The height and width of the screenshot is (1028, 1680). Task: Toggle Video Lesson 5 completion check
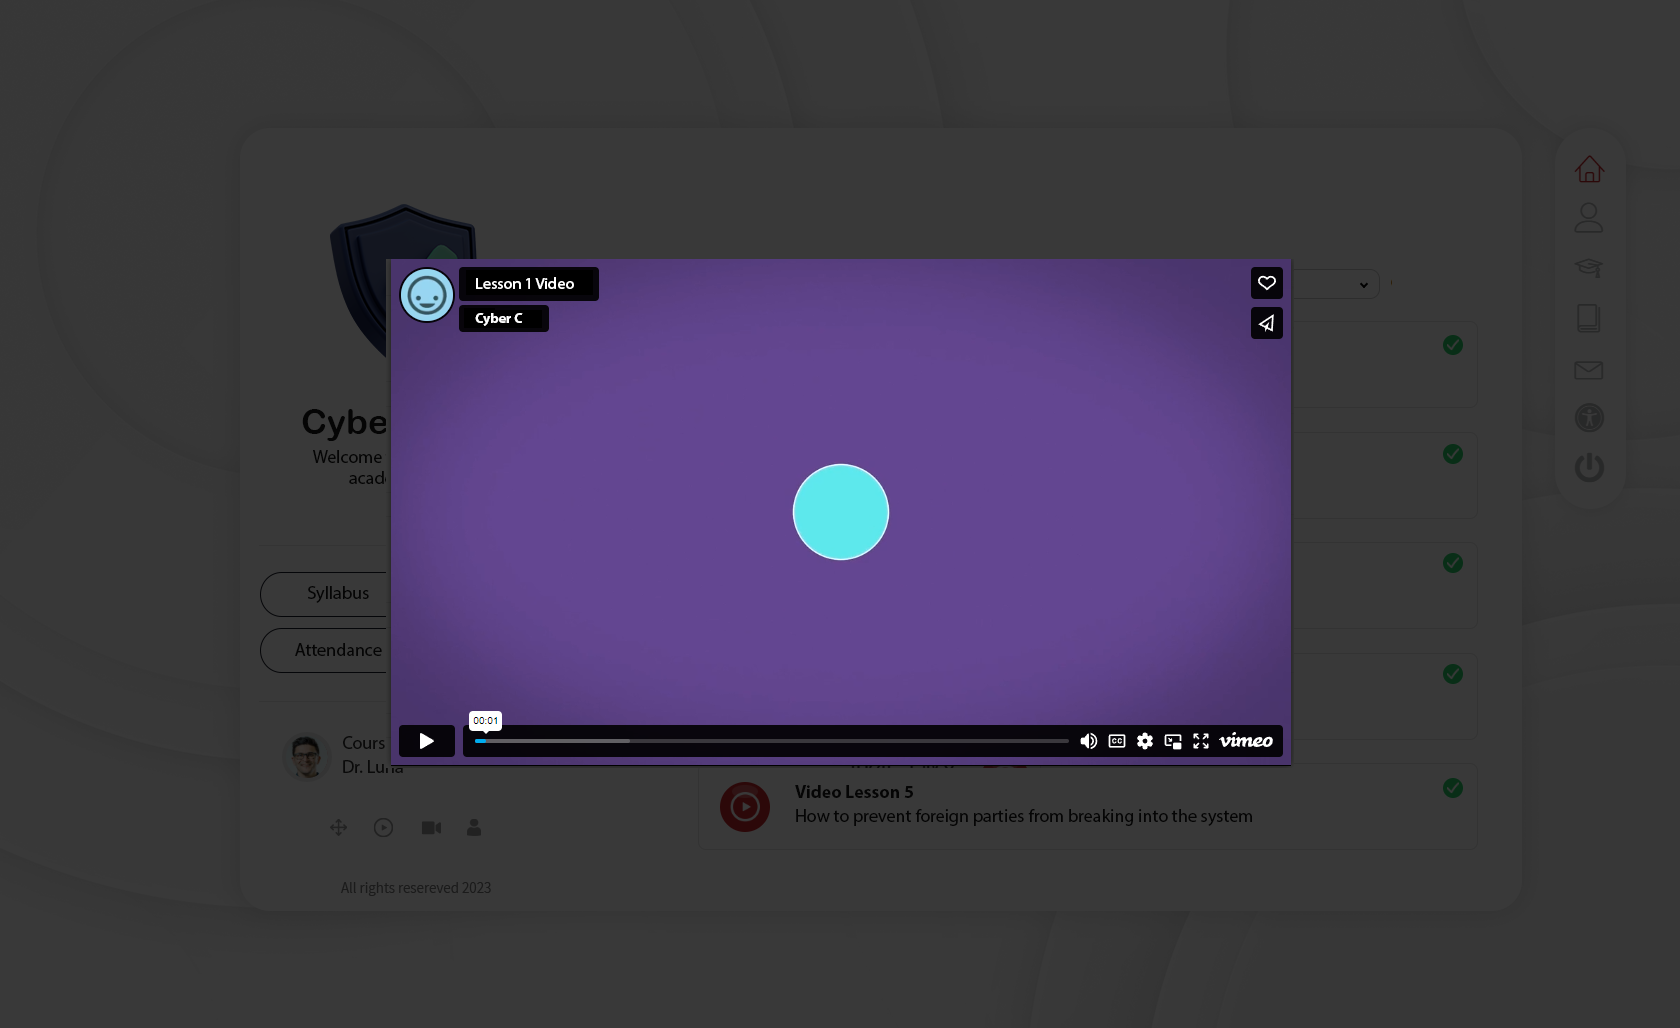tap(1453, 788)
